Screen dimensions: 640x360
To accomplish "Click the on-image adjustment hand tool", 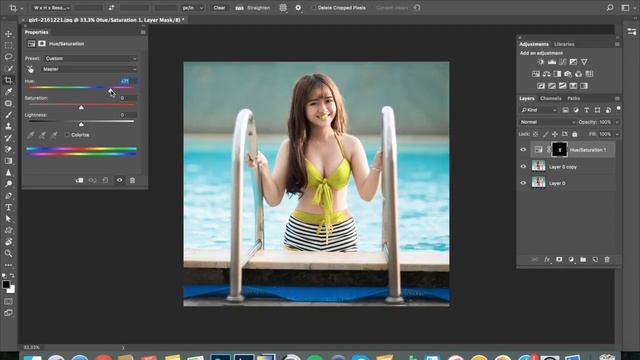I will click(30, 69).
